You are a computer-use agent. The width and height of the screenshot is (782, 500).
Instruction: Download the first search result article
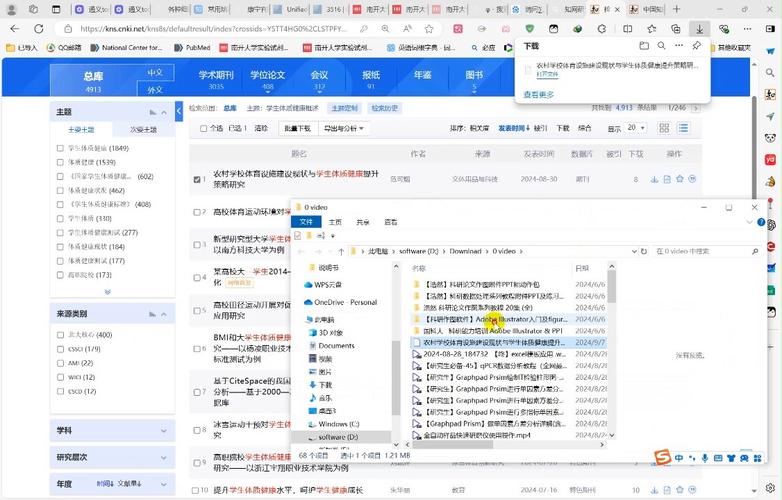(654, 179)
